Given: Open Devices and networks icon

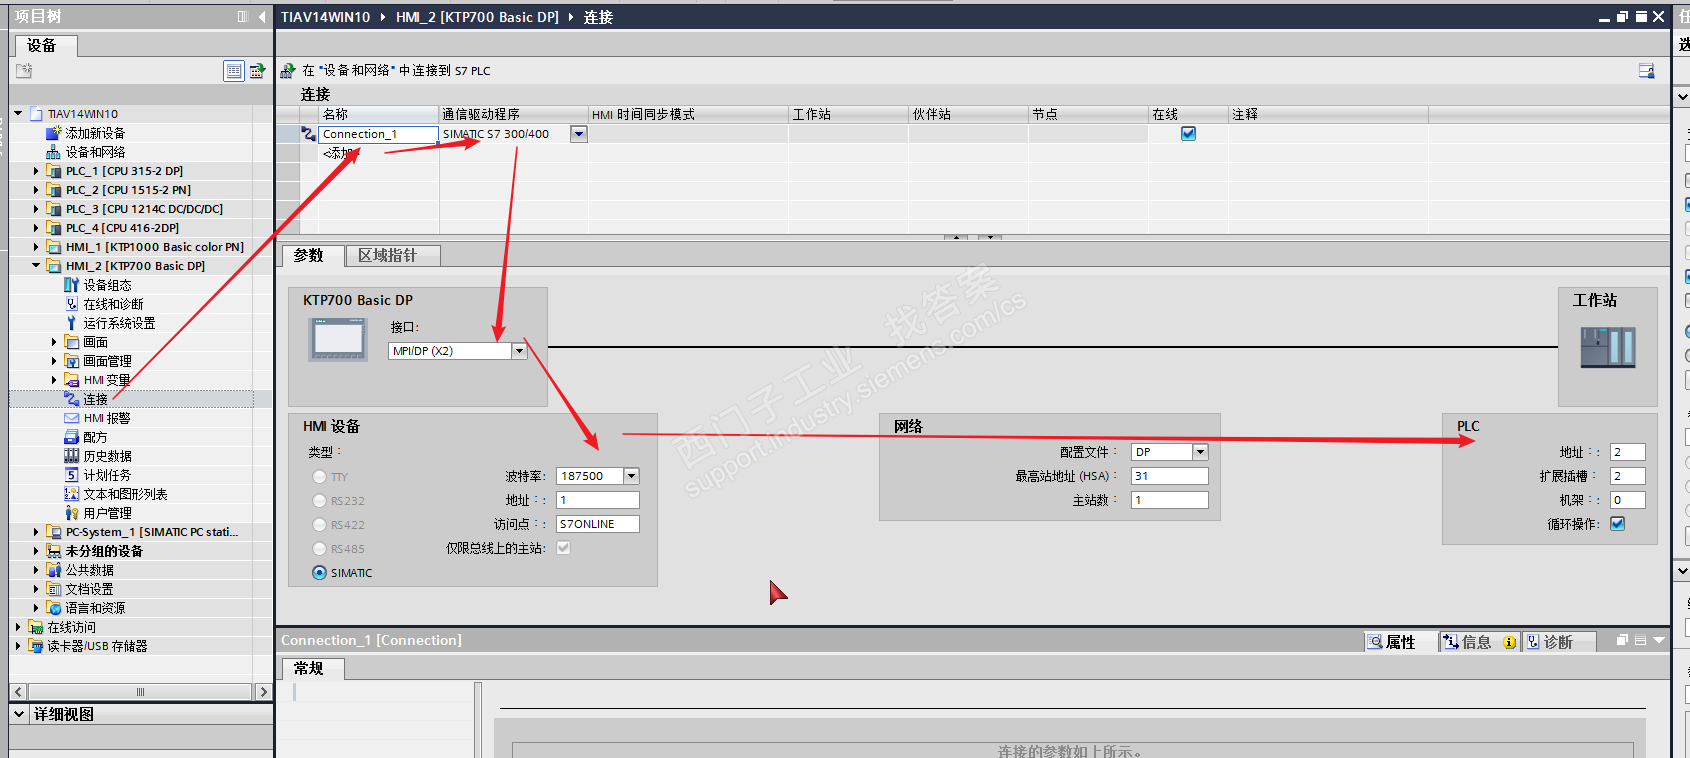Looking at the screenshot, I should pos(54,152).
